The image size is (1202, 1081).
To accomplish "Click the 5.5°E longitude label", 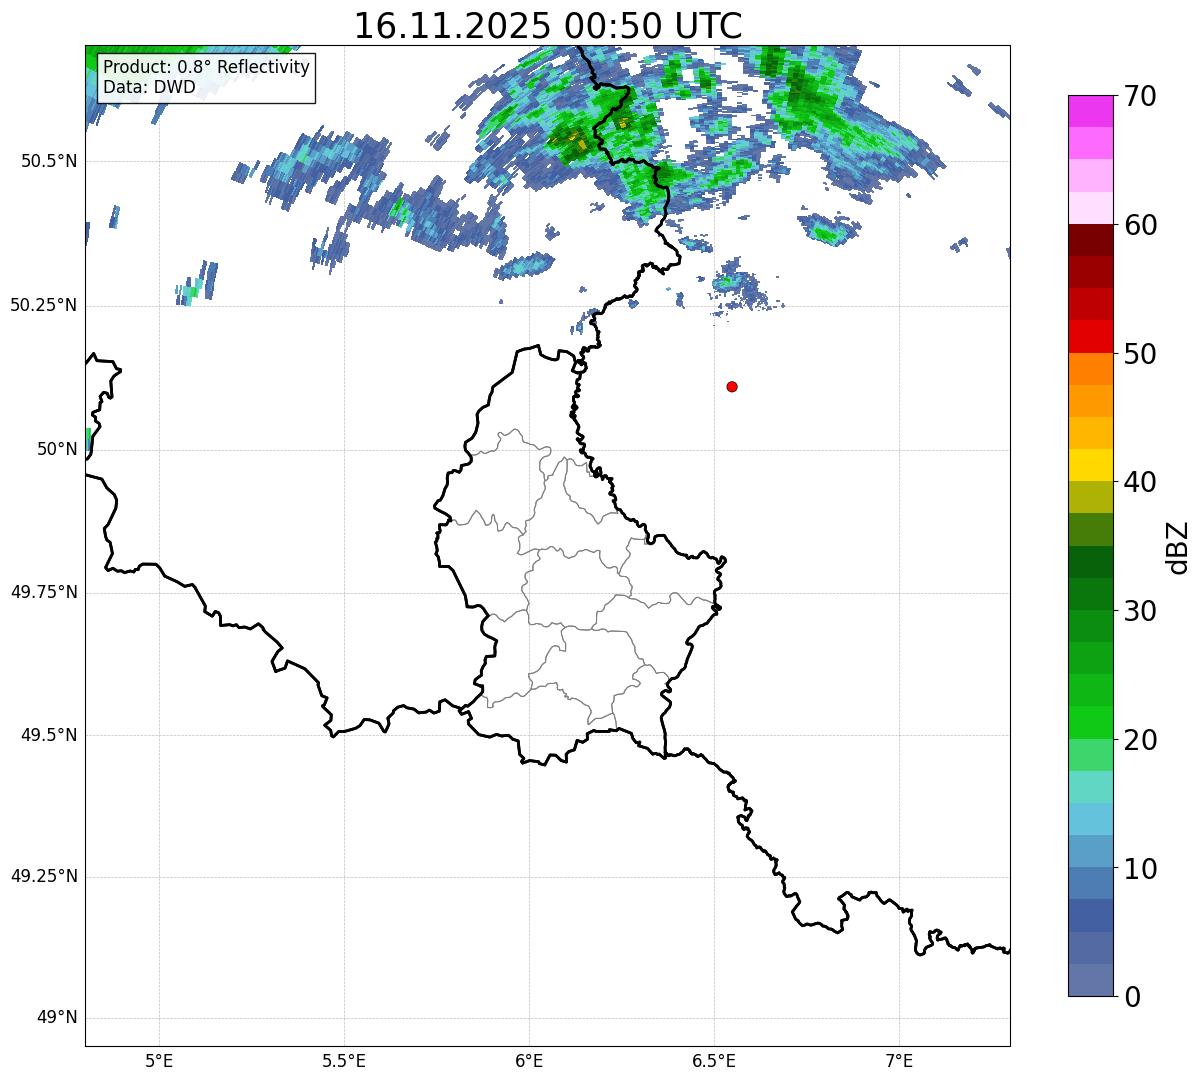I will [344, 1061].
